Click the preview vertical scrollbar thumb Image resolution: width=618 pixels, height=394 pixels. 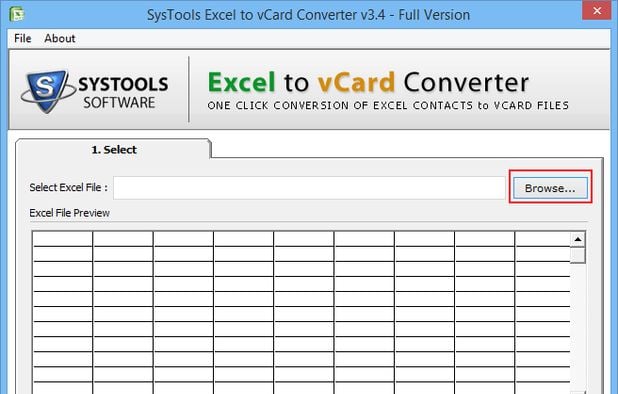point(578,255)
